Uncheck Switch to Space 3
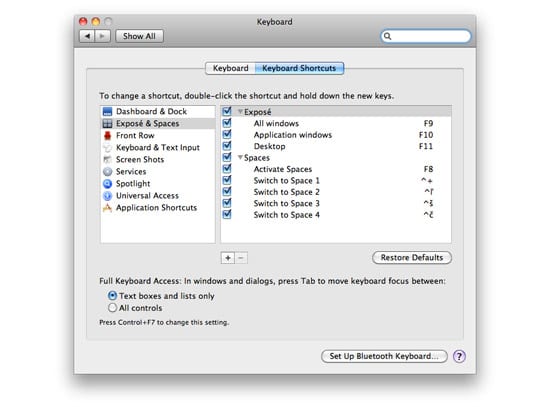Image resolution: width=550 pixels, height=407 pixels. coord(227,203)
